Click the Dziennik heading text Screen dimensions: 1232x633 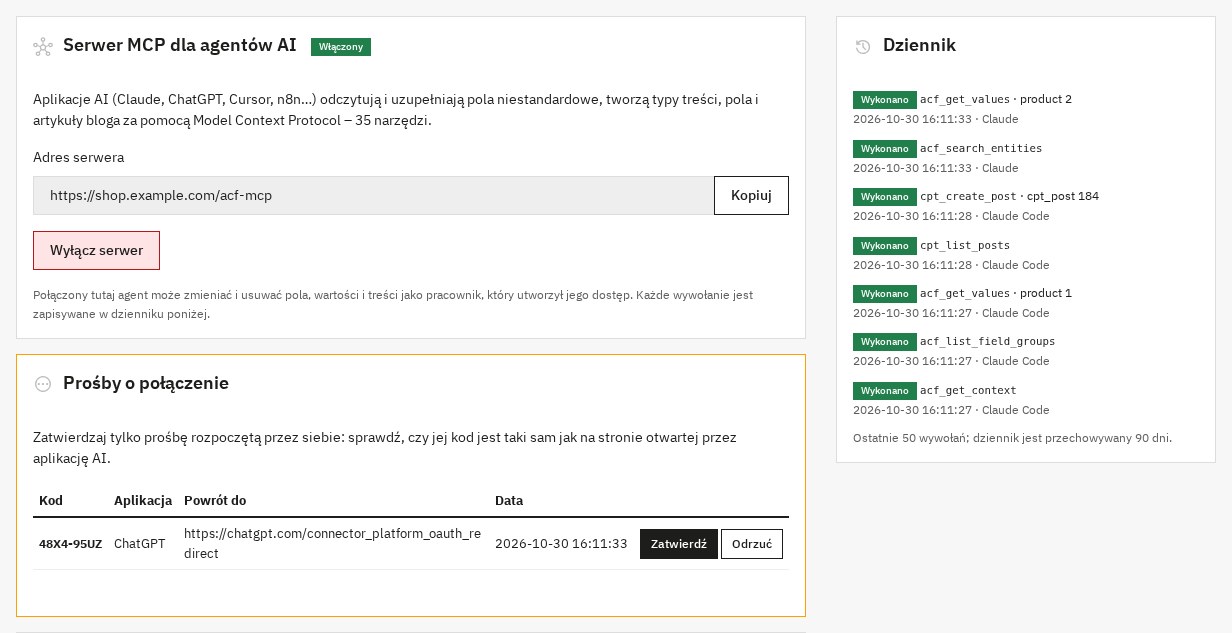click(919, 46)
